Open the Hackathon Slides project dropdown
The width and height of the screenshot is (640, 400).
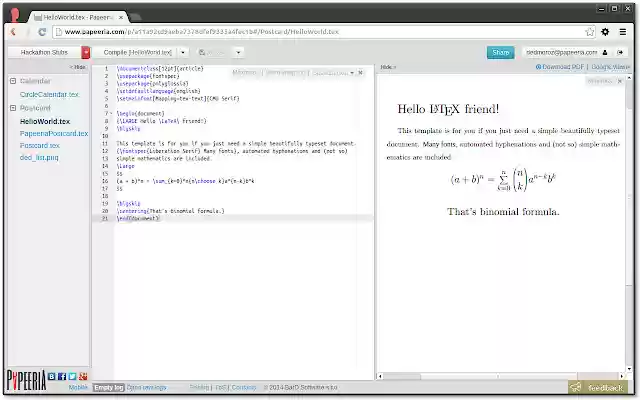click(x=86, y=52)
